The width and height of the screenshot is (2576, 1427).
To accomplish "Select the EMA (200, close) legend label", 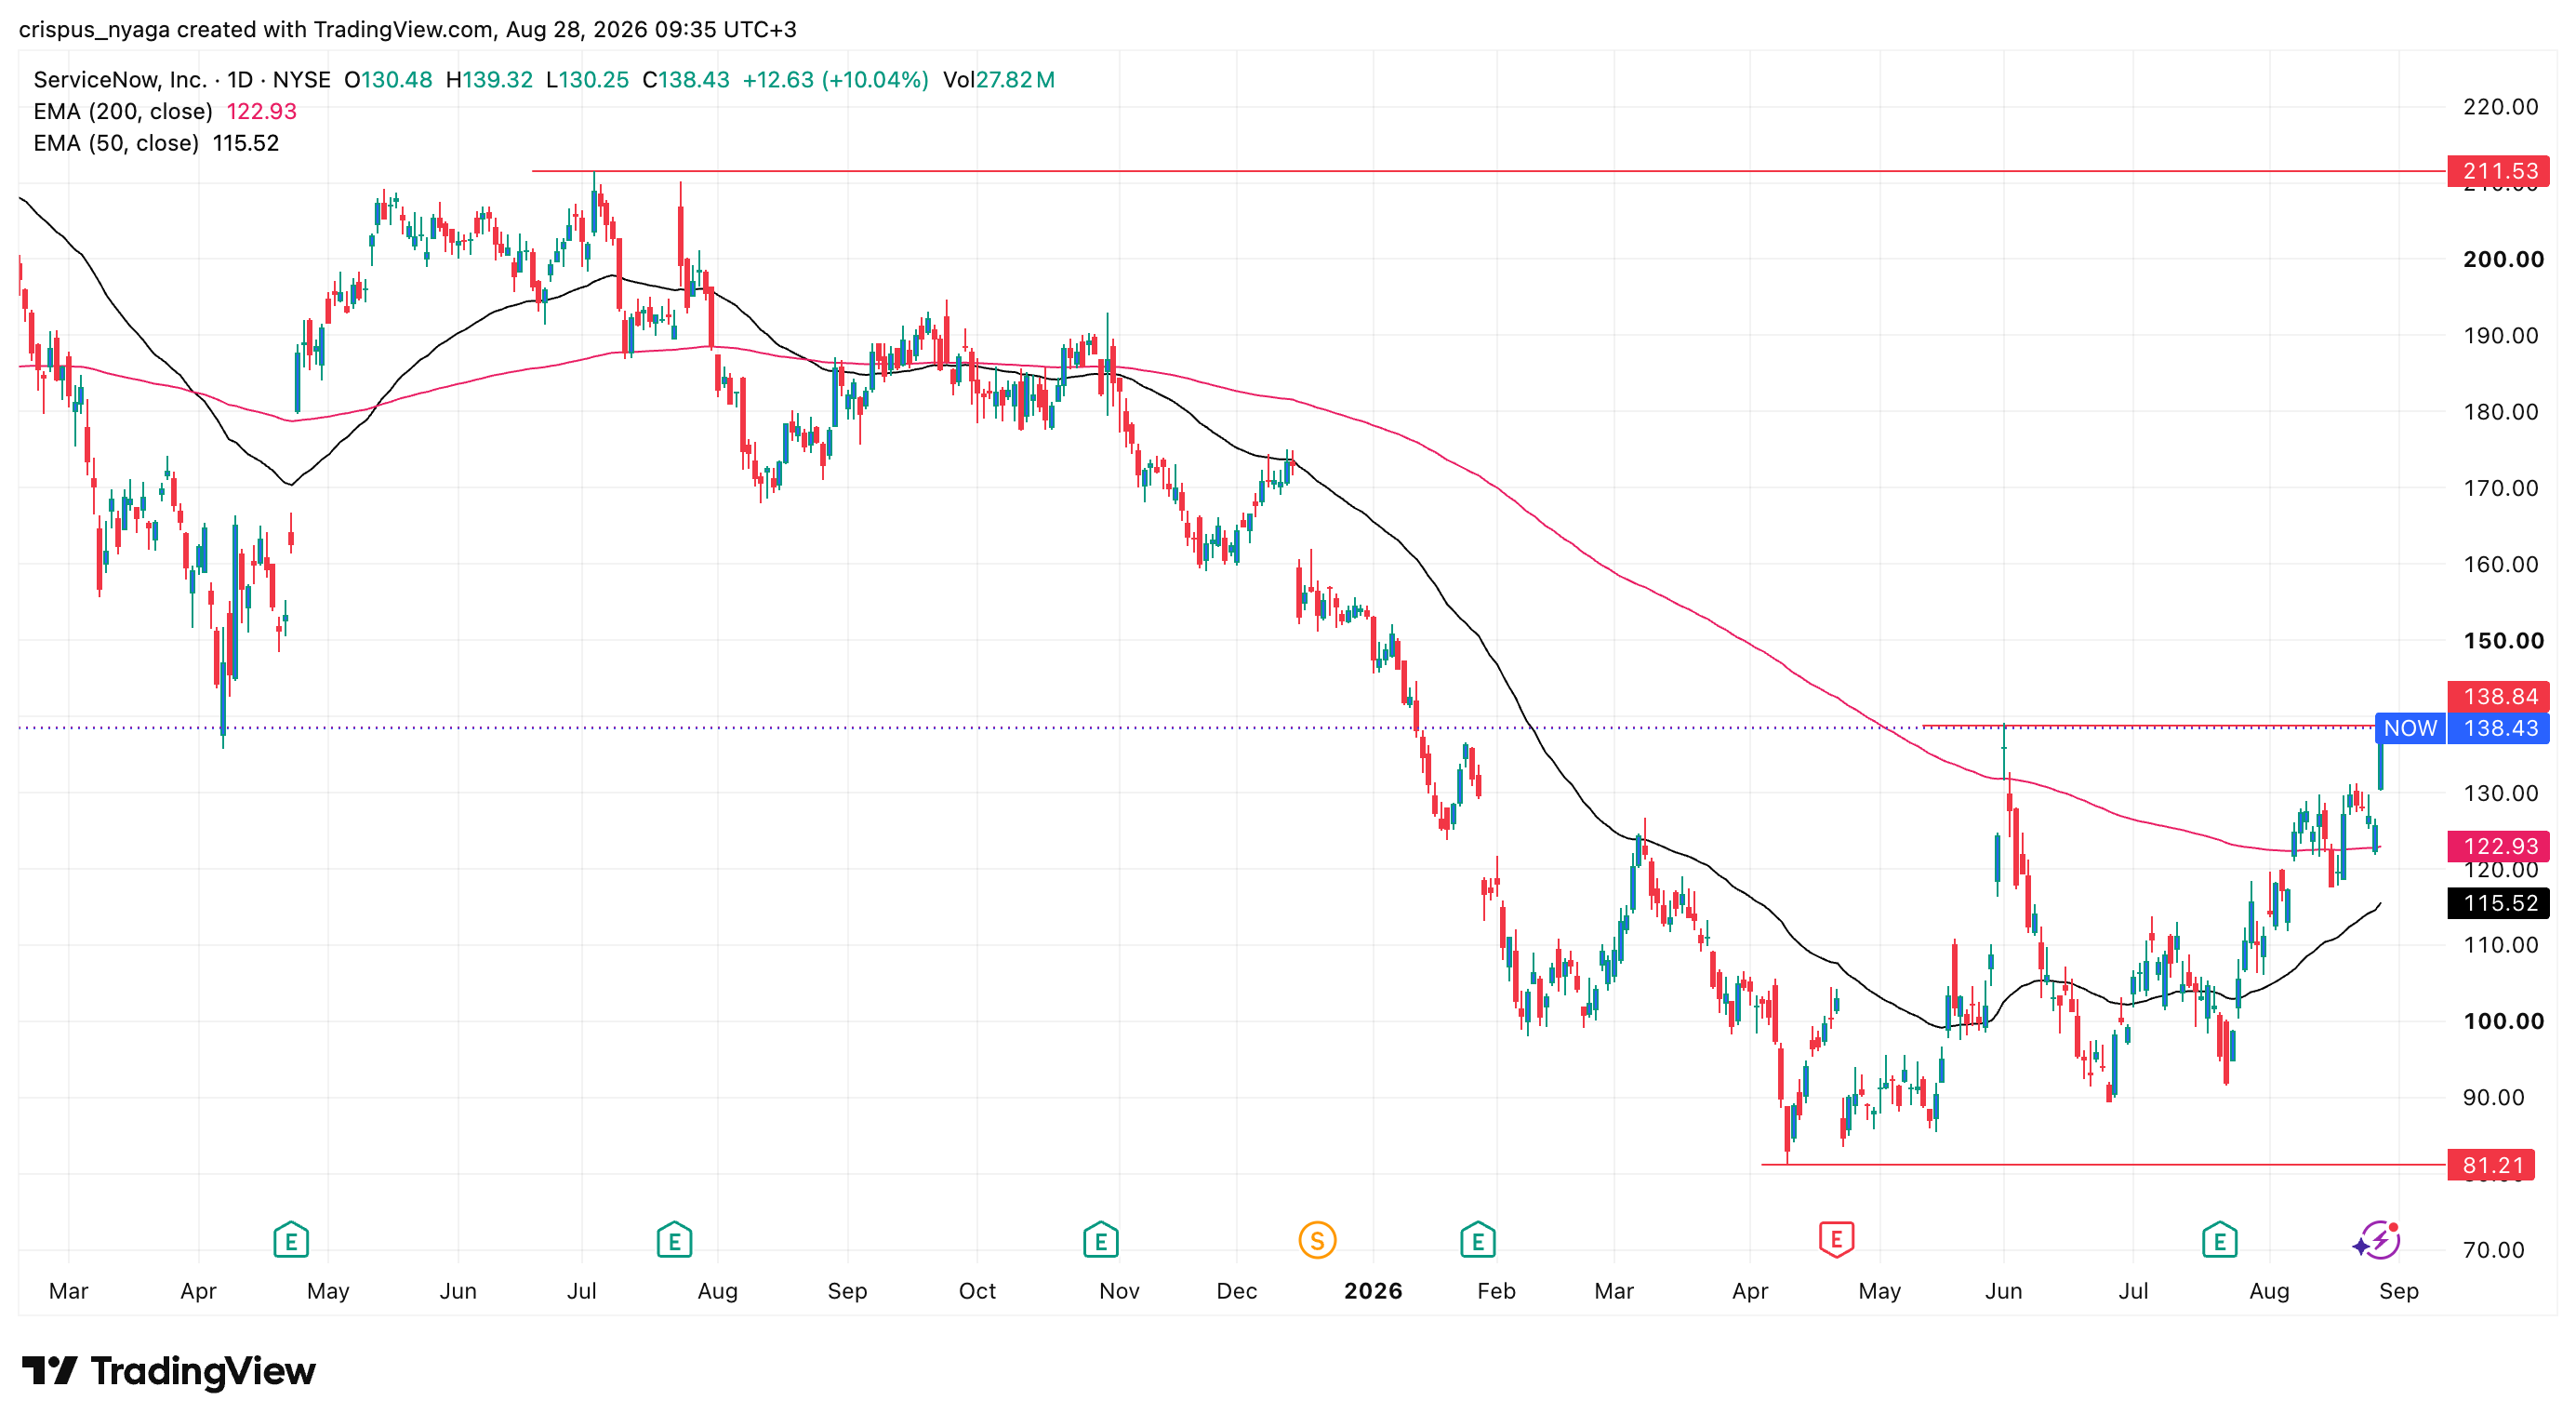I will [123, 111].
